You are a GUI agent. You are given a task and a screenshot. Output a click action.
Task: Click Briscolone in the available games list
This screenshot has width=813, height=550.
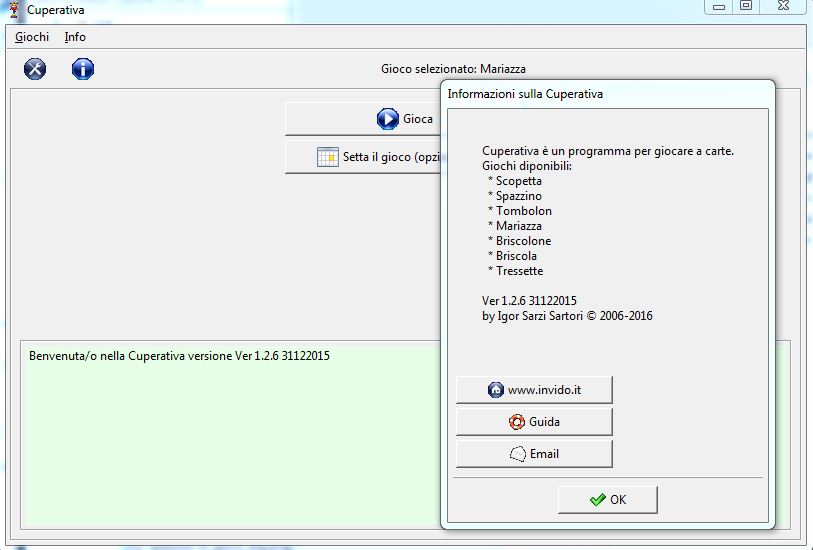tap(523, 241)
